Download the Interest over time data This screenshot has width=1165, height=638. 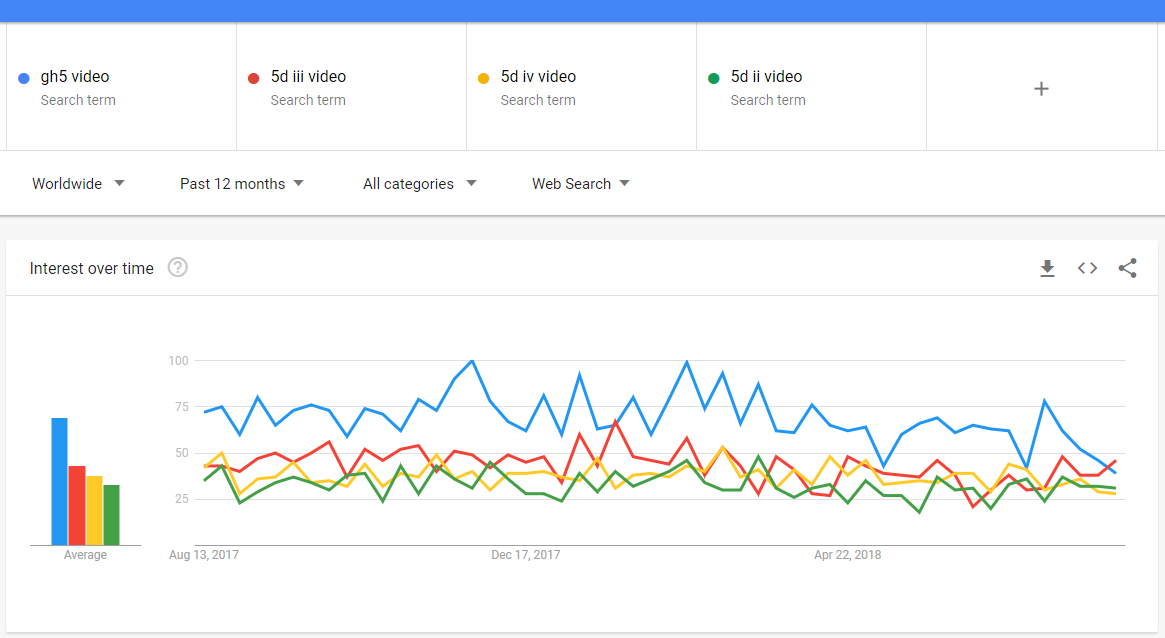[1047, 268]
